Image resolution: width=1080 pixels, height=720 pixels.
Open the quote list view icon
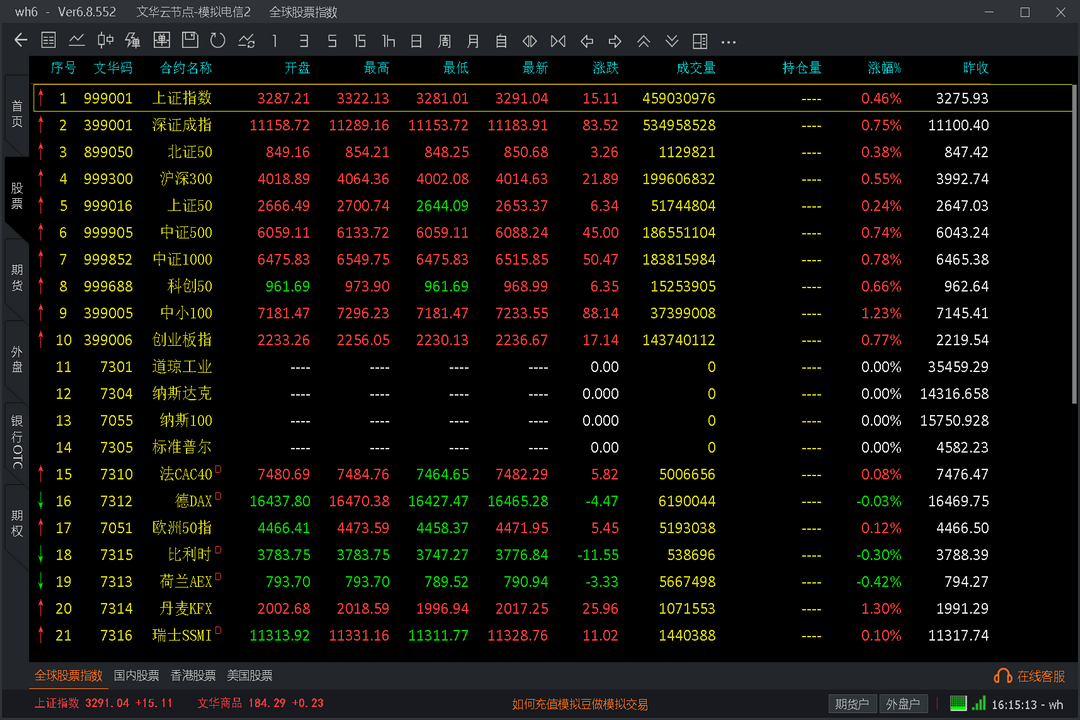pyautogui.click(x=48, y=41)
